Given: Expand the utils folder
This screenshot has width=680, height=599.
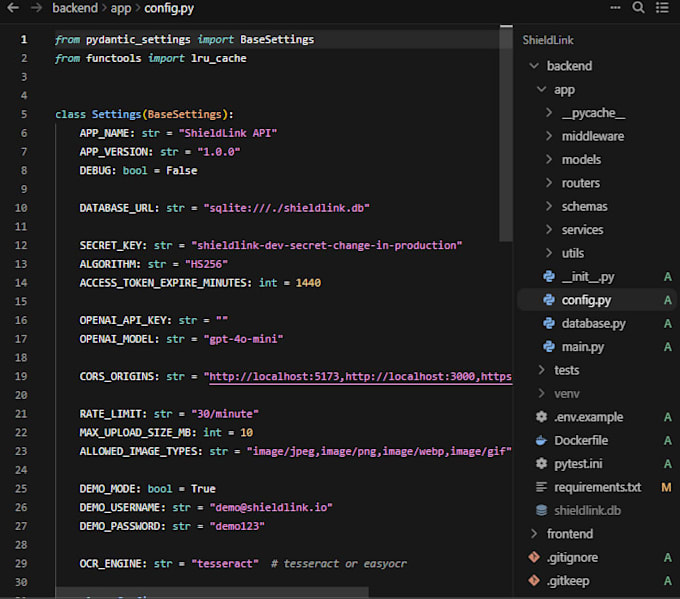Looking at the screenshot, I should coord(549,253).
